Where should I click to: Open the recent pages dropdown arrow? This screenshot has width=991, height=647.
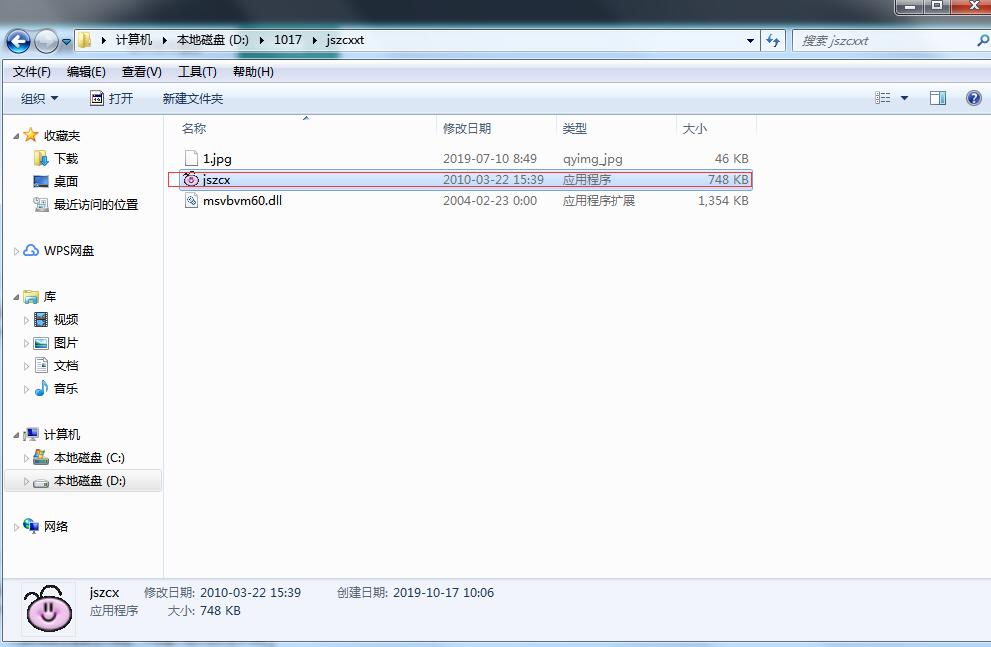pyautogui.click(x=66, y=42)
